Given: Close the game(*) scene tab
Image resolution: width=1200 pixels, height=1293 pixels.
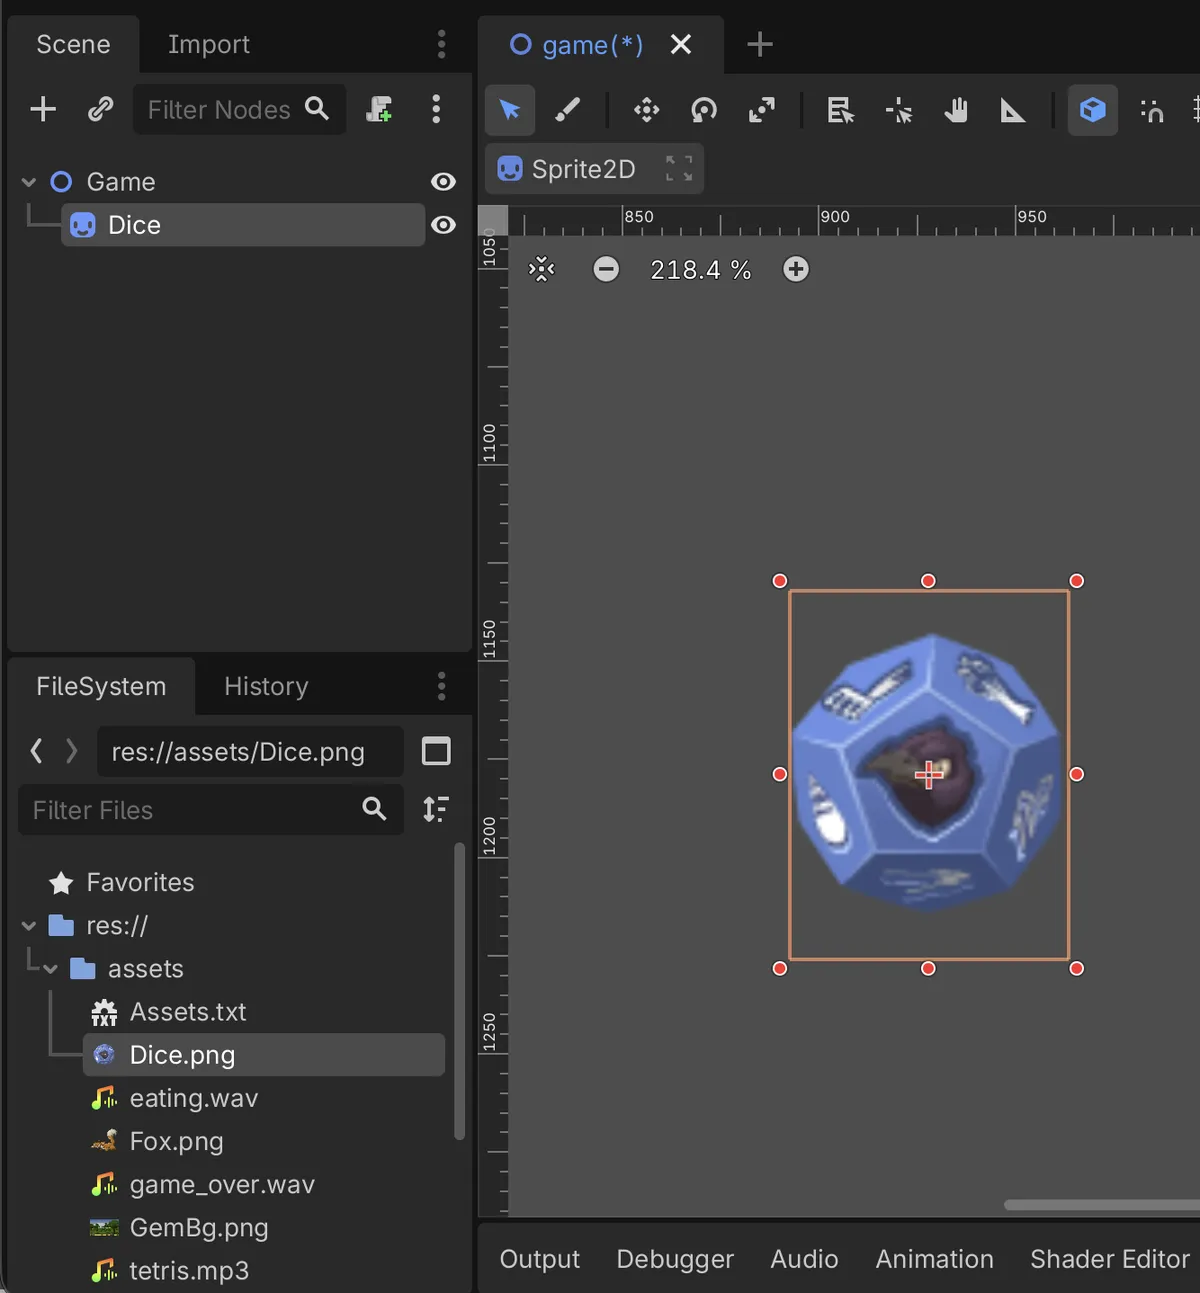Looking at the screenshot, I should [681, 44].
